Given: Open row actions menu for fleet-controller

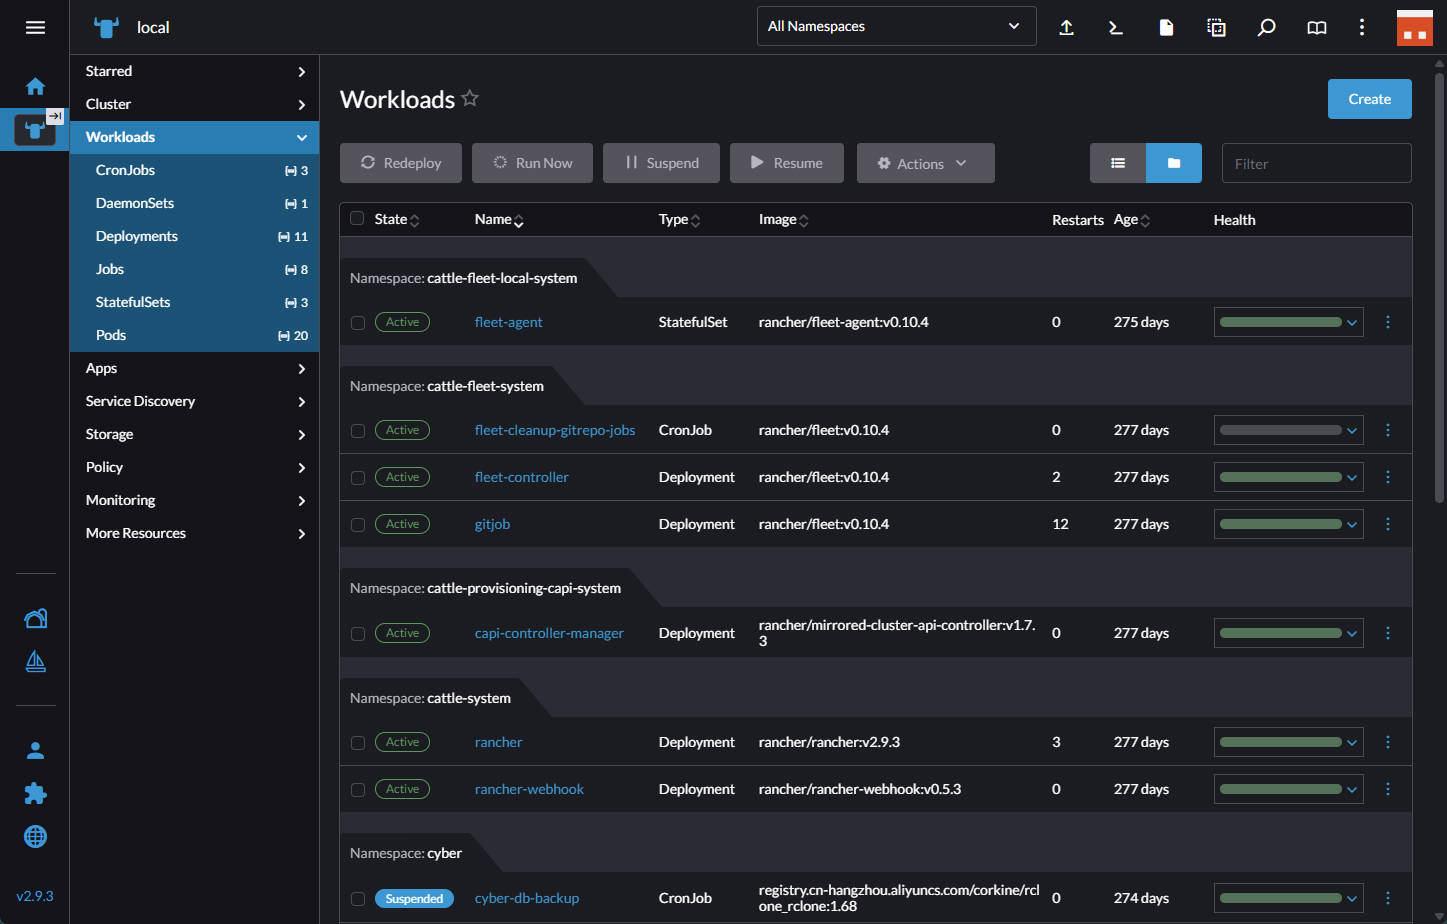Looking at the screenshot, I should tap(1387, 477).
